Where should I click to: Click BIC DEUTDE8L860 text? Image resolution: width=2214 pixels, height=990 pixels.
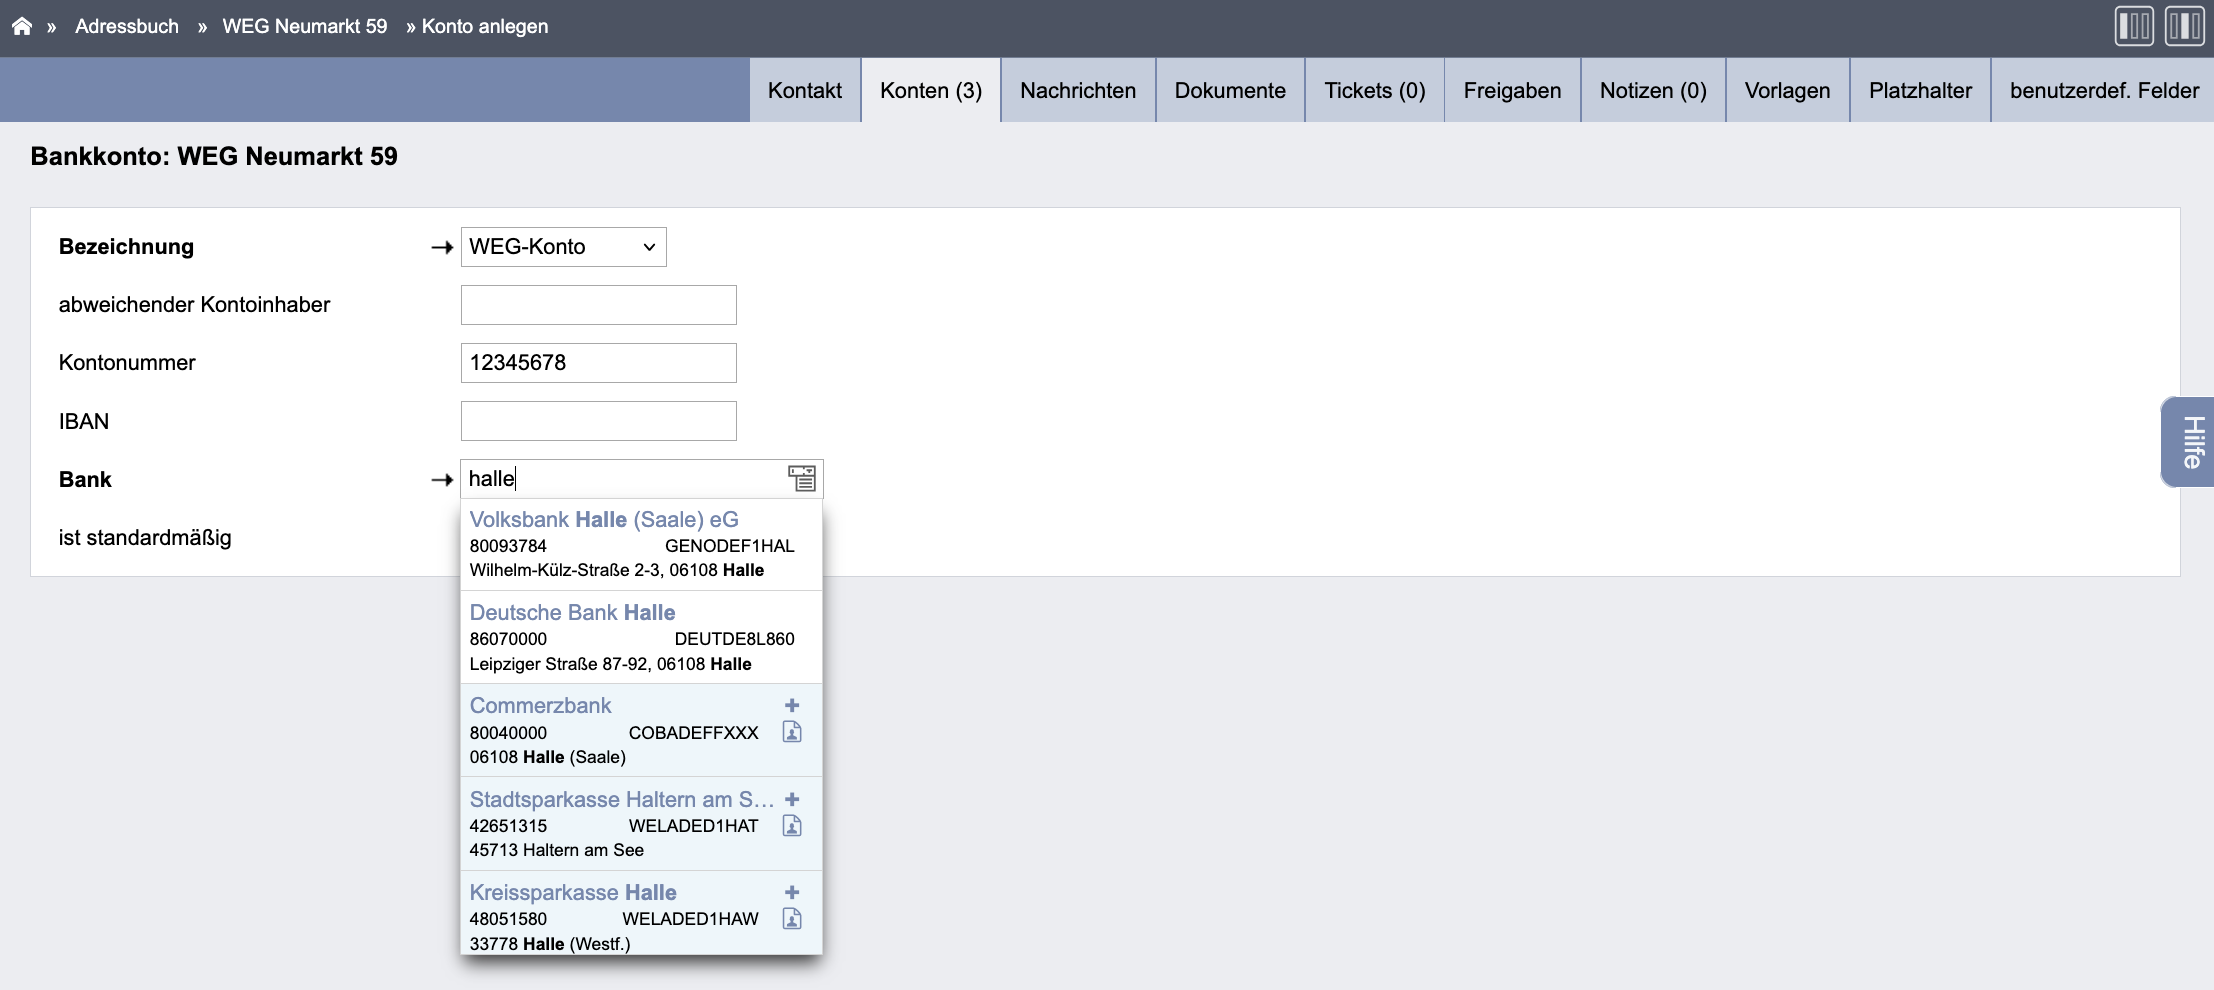(x=734, y=639)
